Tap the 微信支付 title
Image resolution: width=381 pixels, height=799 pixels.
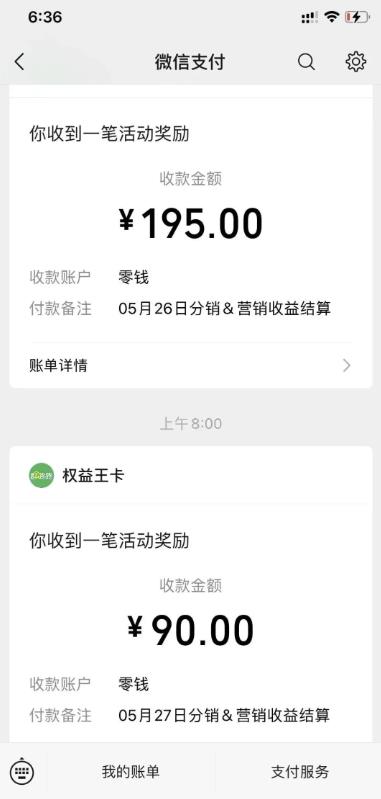pos(190,62)
